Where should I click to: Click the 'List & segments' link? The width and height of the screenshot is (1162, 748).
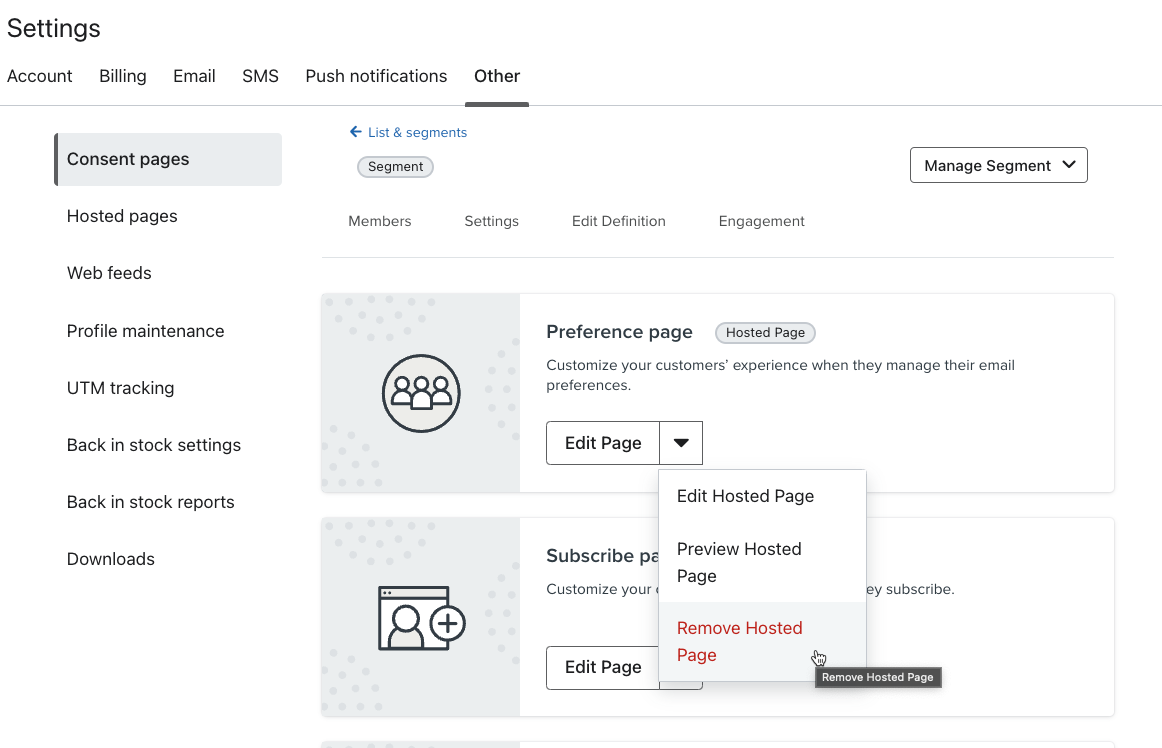[x=415, y=132]
